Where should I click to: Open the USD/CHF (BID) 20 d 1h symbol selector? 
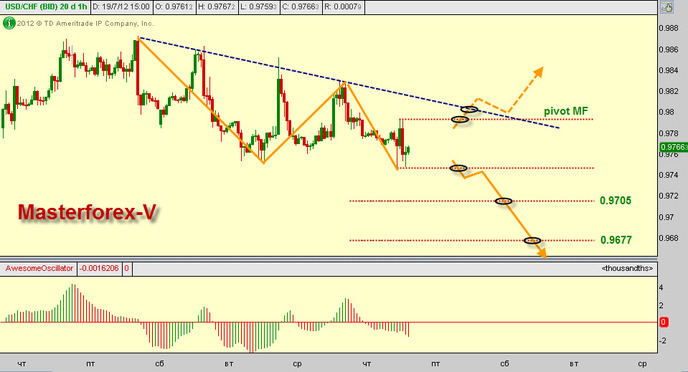46,7
